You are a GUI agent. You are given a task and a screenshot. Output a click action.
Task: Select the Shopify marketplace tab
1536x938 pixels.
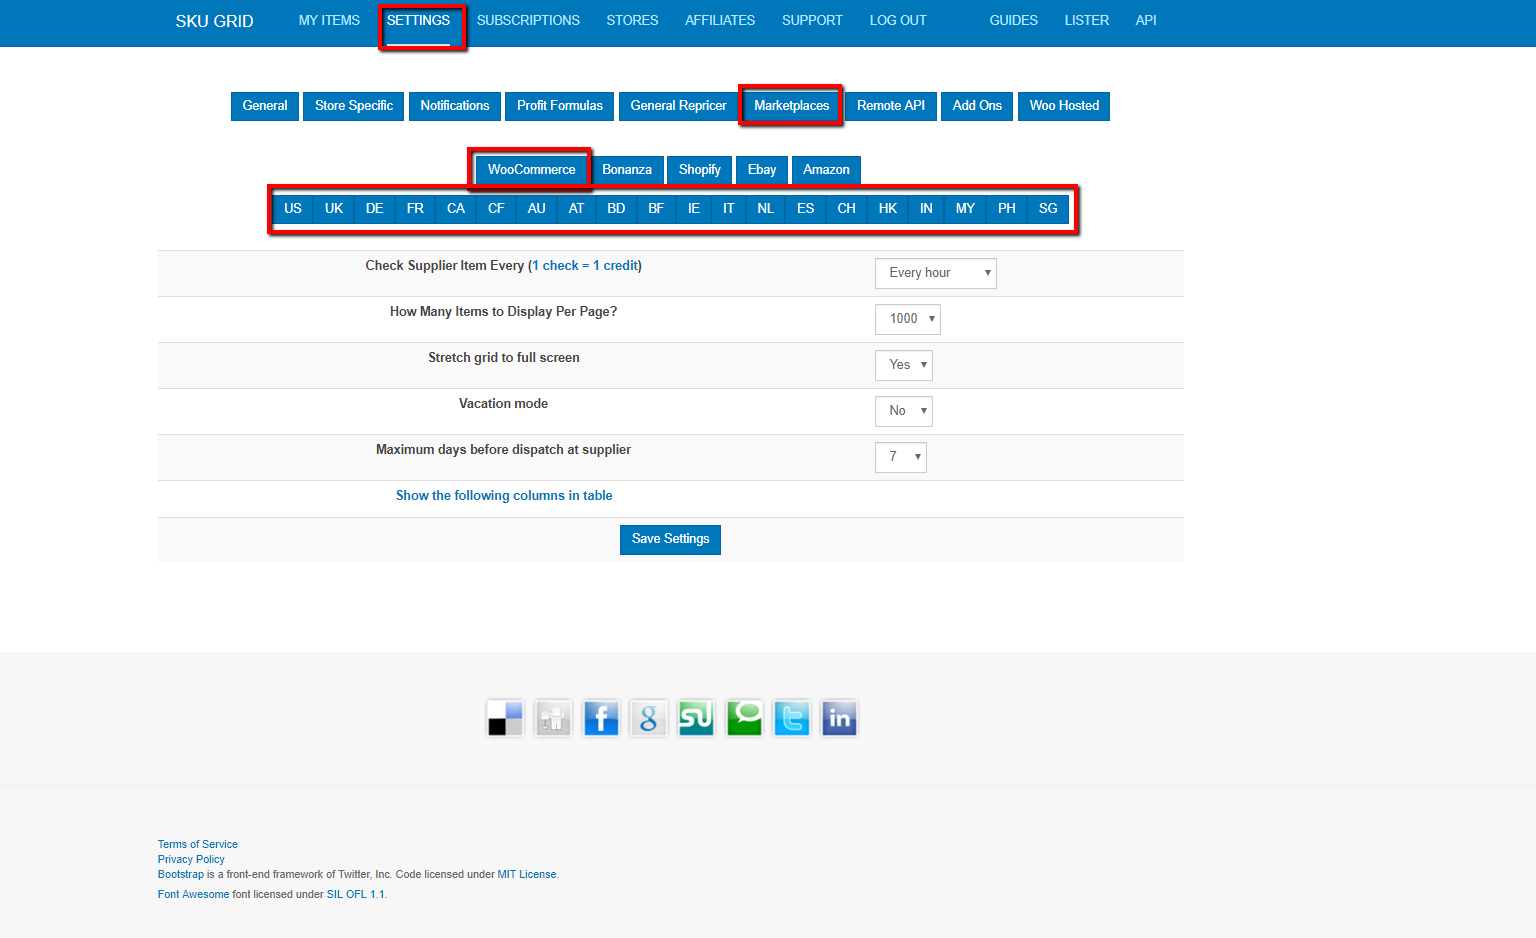[700, 170]
